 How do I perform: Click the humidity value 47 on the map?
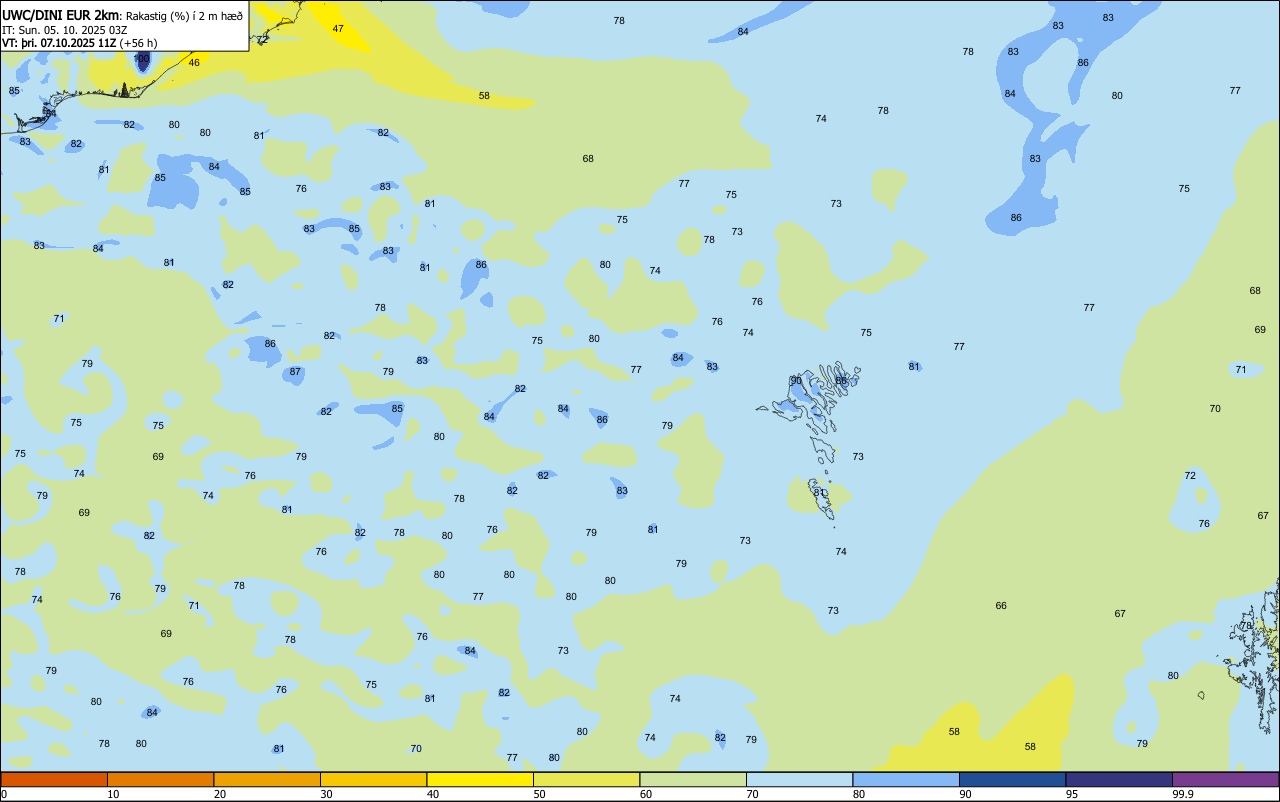pos(338,29)
